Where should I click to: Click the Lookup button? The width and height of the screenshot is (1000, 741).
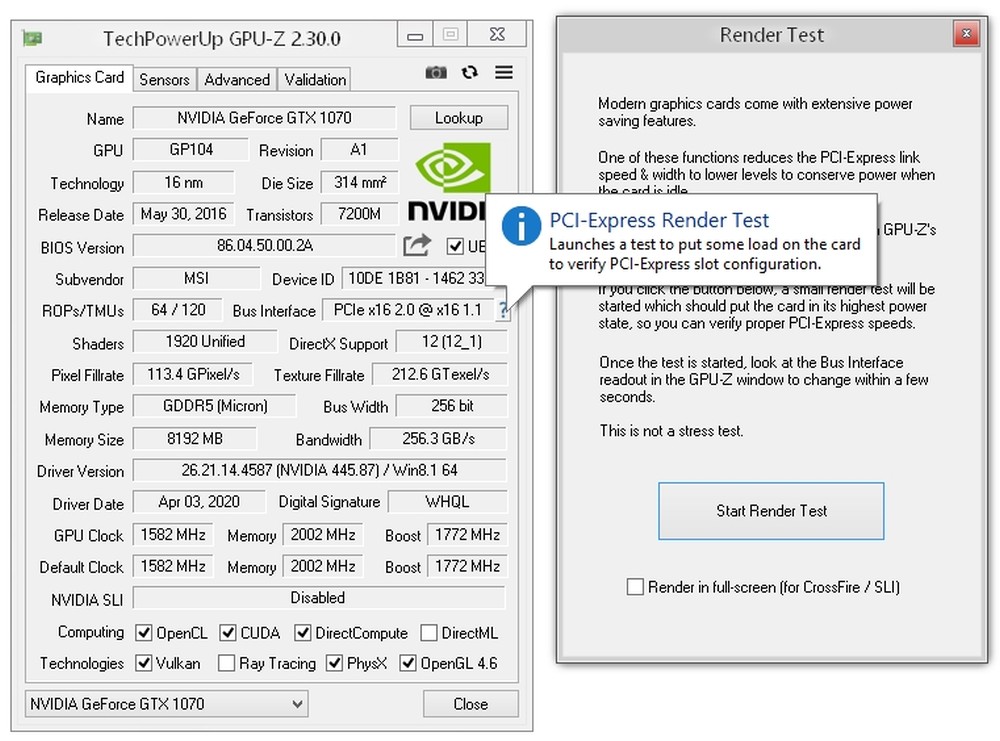[x=458, y=118]
